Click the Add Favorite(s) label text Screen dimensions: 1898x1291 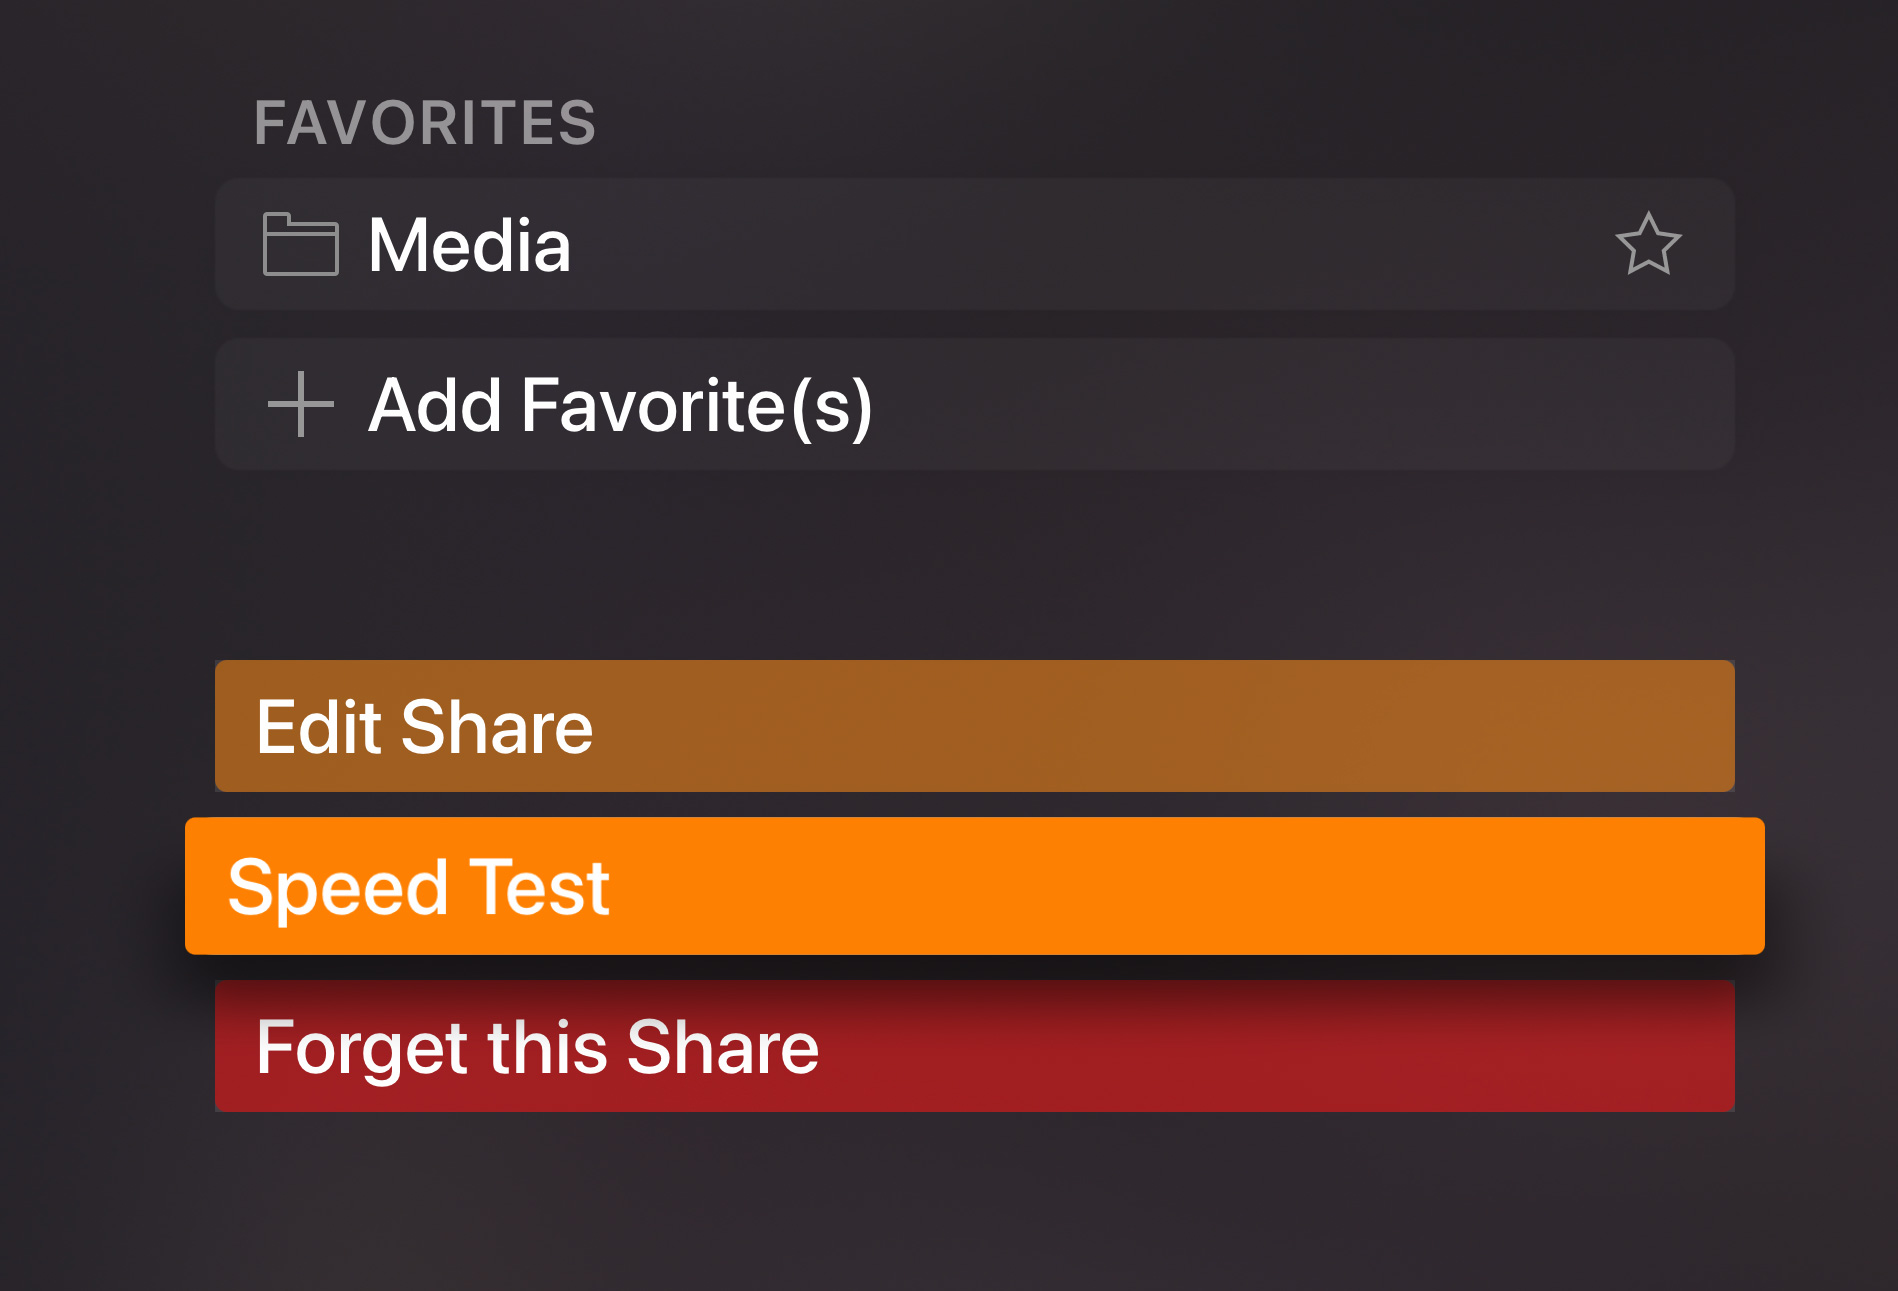pos(620,405)
